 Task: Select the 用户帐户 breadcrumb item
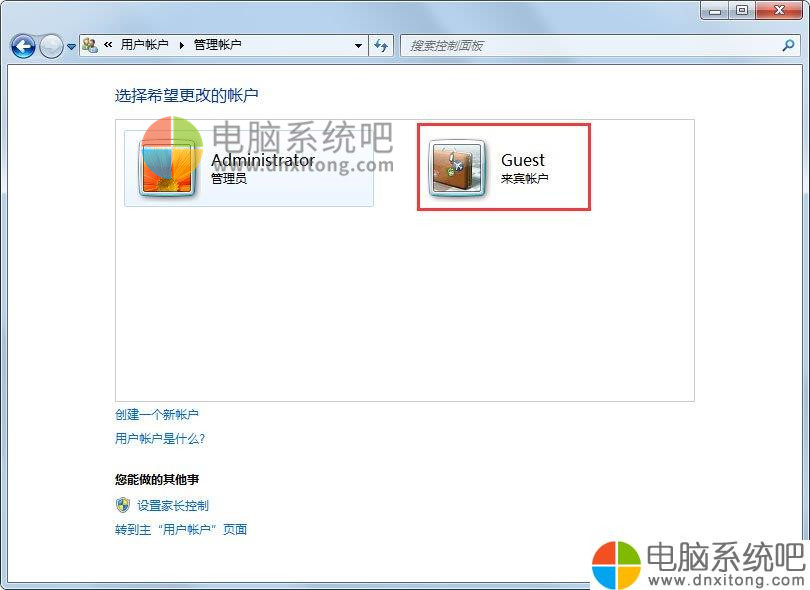[145, 45]
